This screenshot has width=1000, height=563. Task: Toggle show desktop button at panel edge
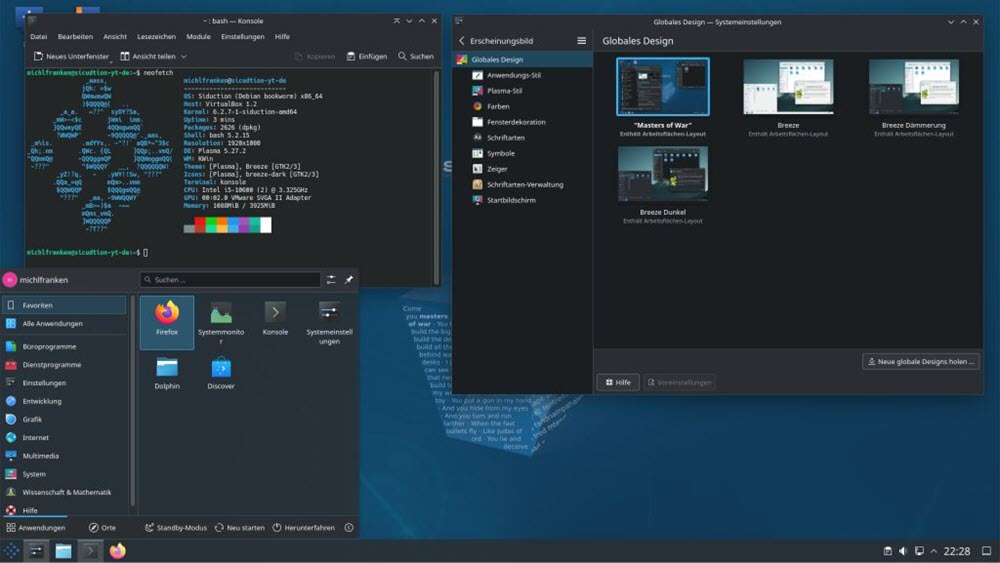[988, 551]
